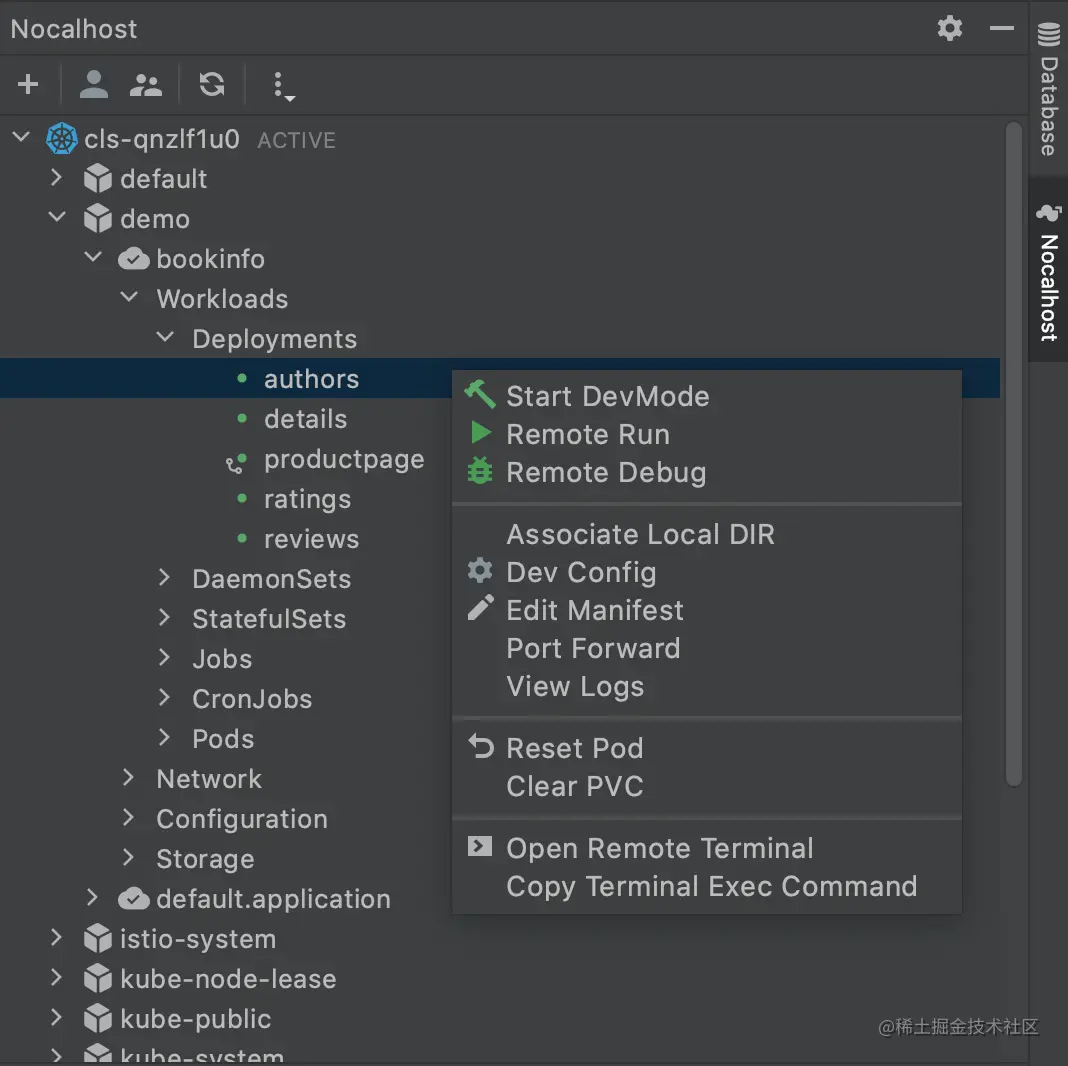Click the istio-system cube icon
The height and width of the screenshot is (1066, 1068).
97,939
